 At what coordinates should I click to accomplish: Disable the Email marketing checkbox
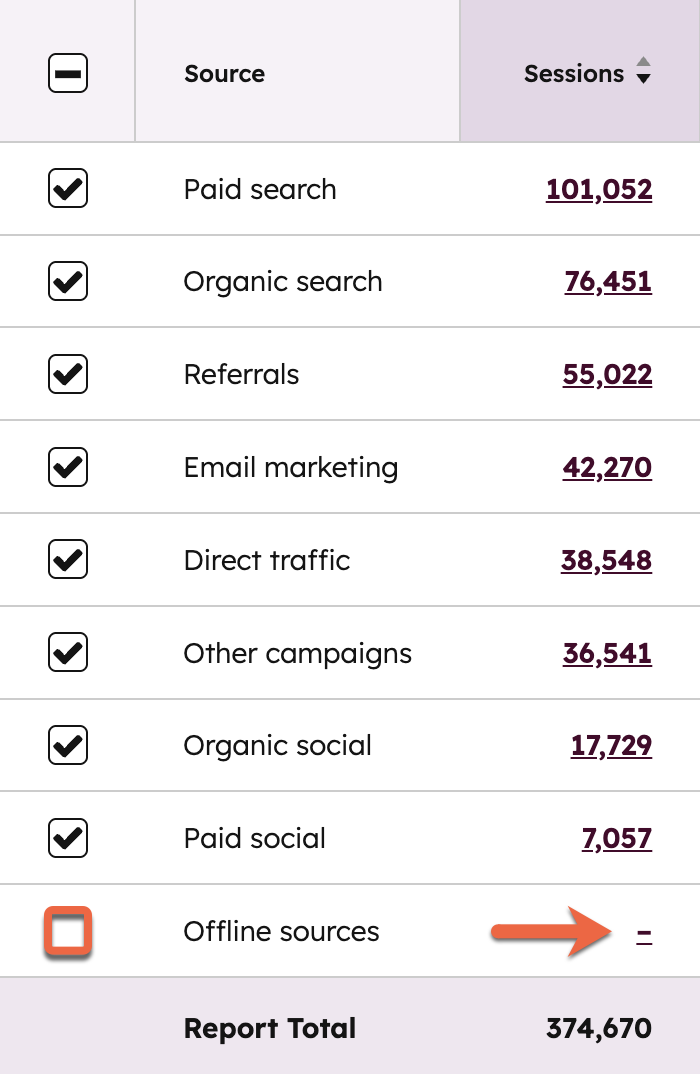point(67,466)
